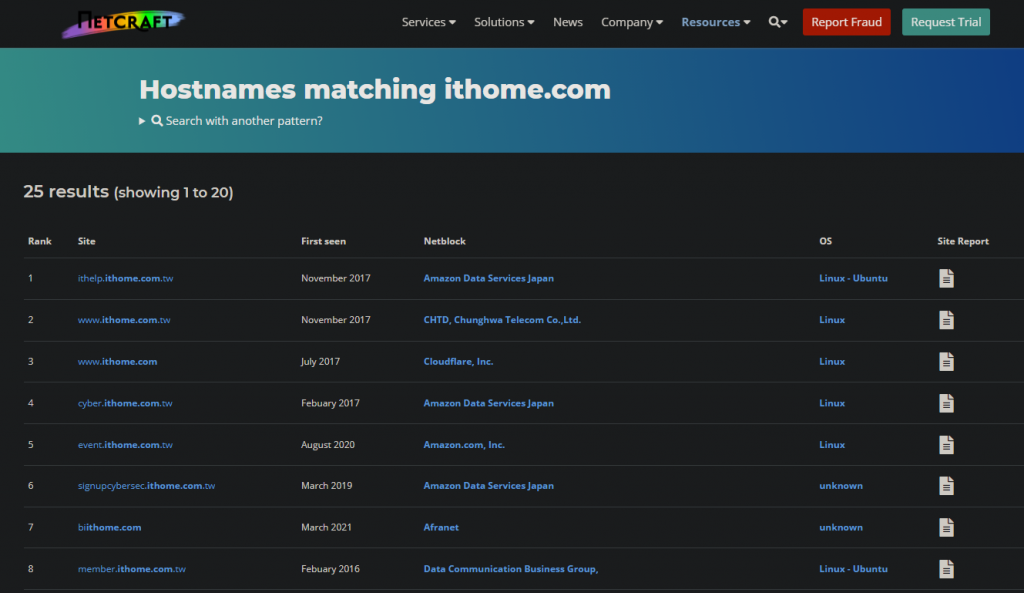The height and width of the screenshot is (593, 1024).
Task: Click CHTD, Chunghwa Telecom Co.,Ltd. netblock
Action: click(502, 320)
